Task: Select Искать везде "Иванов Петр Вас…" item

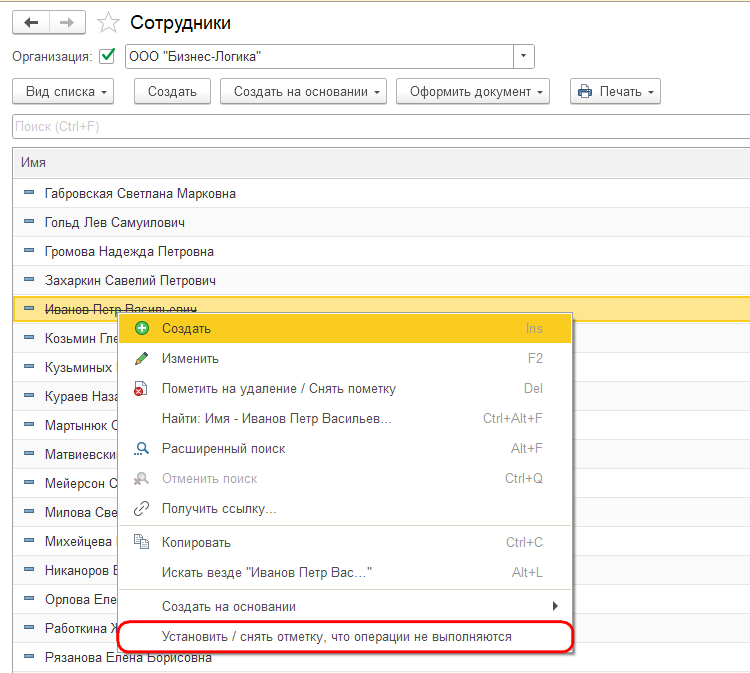Action: tap(345, 572)
